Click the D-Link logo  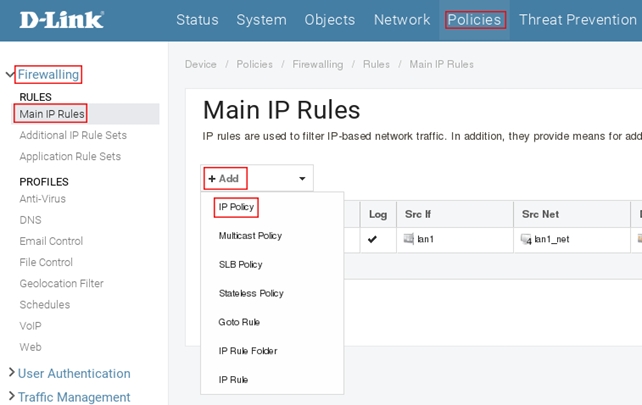[68, 20]
